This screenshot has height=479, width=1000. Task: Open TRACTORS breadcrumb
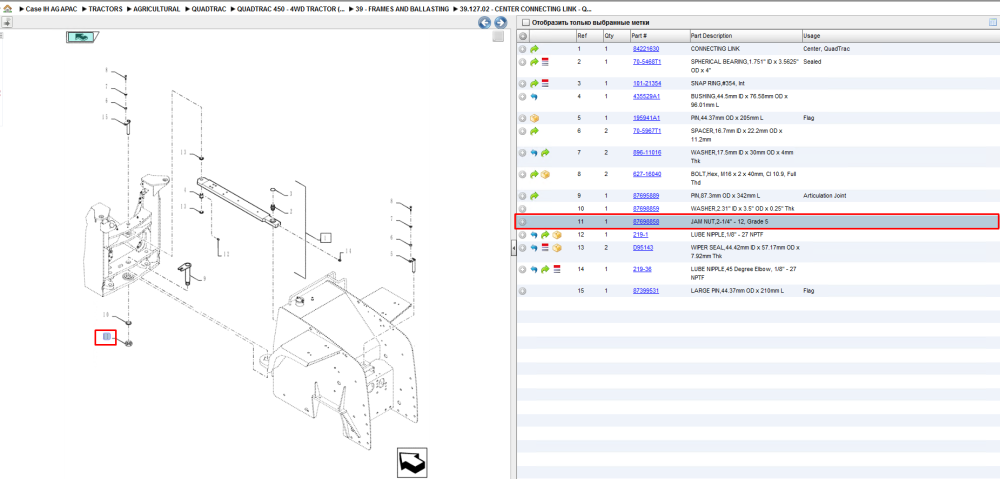pos(105,10)
